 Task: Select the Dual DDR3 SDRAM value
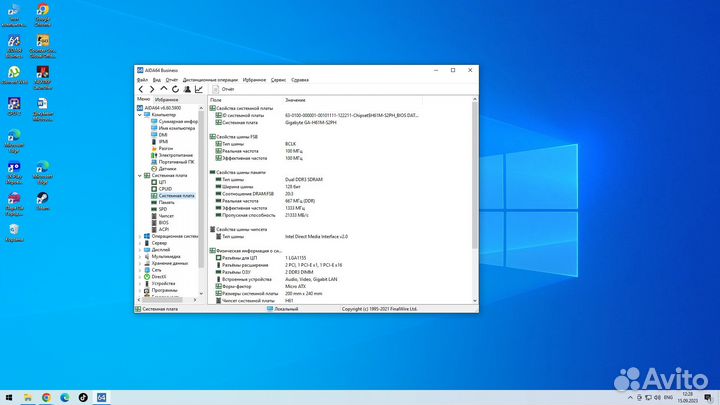(x=304, y=180)
